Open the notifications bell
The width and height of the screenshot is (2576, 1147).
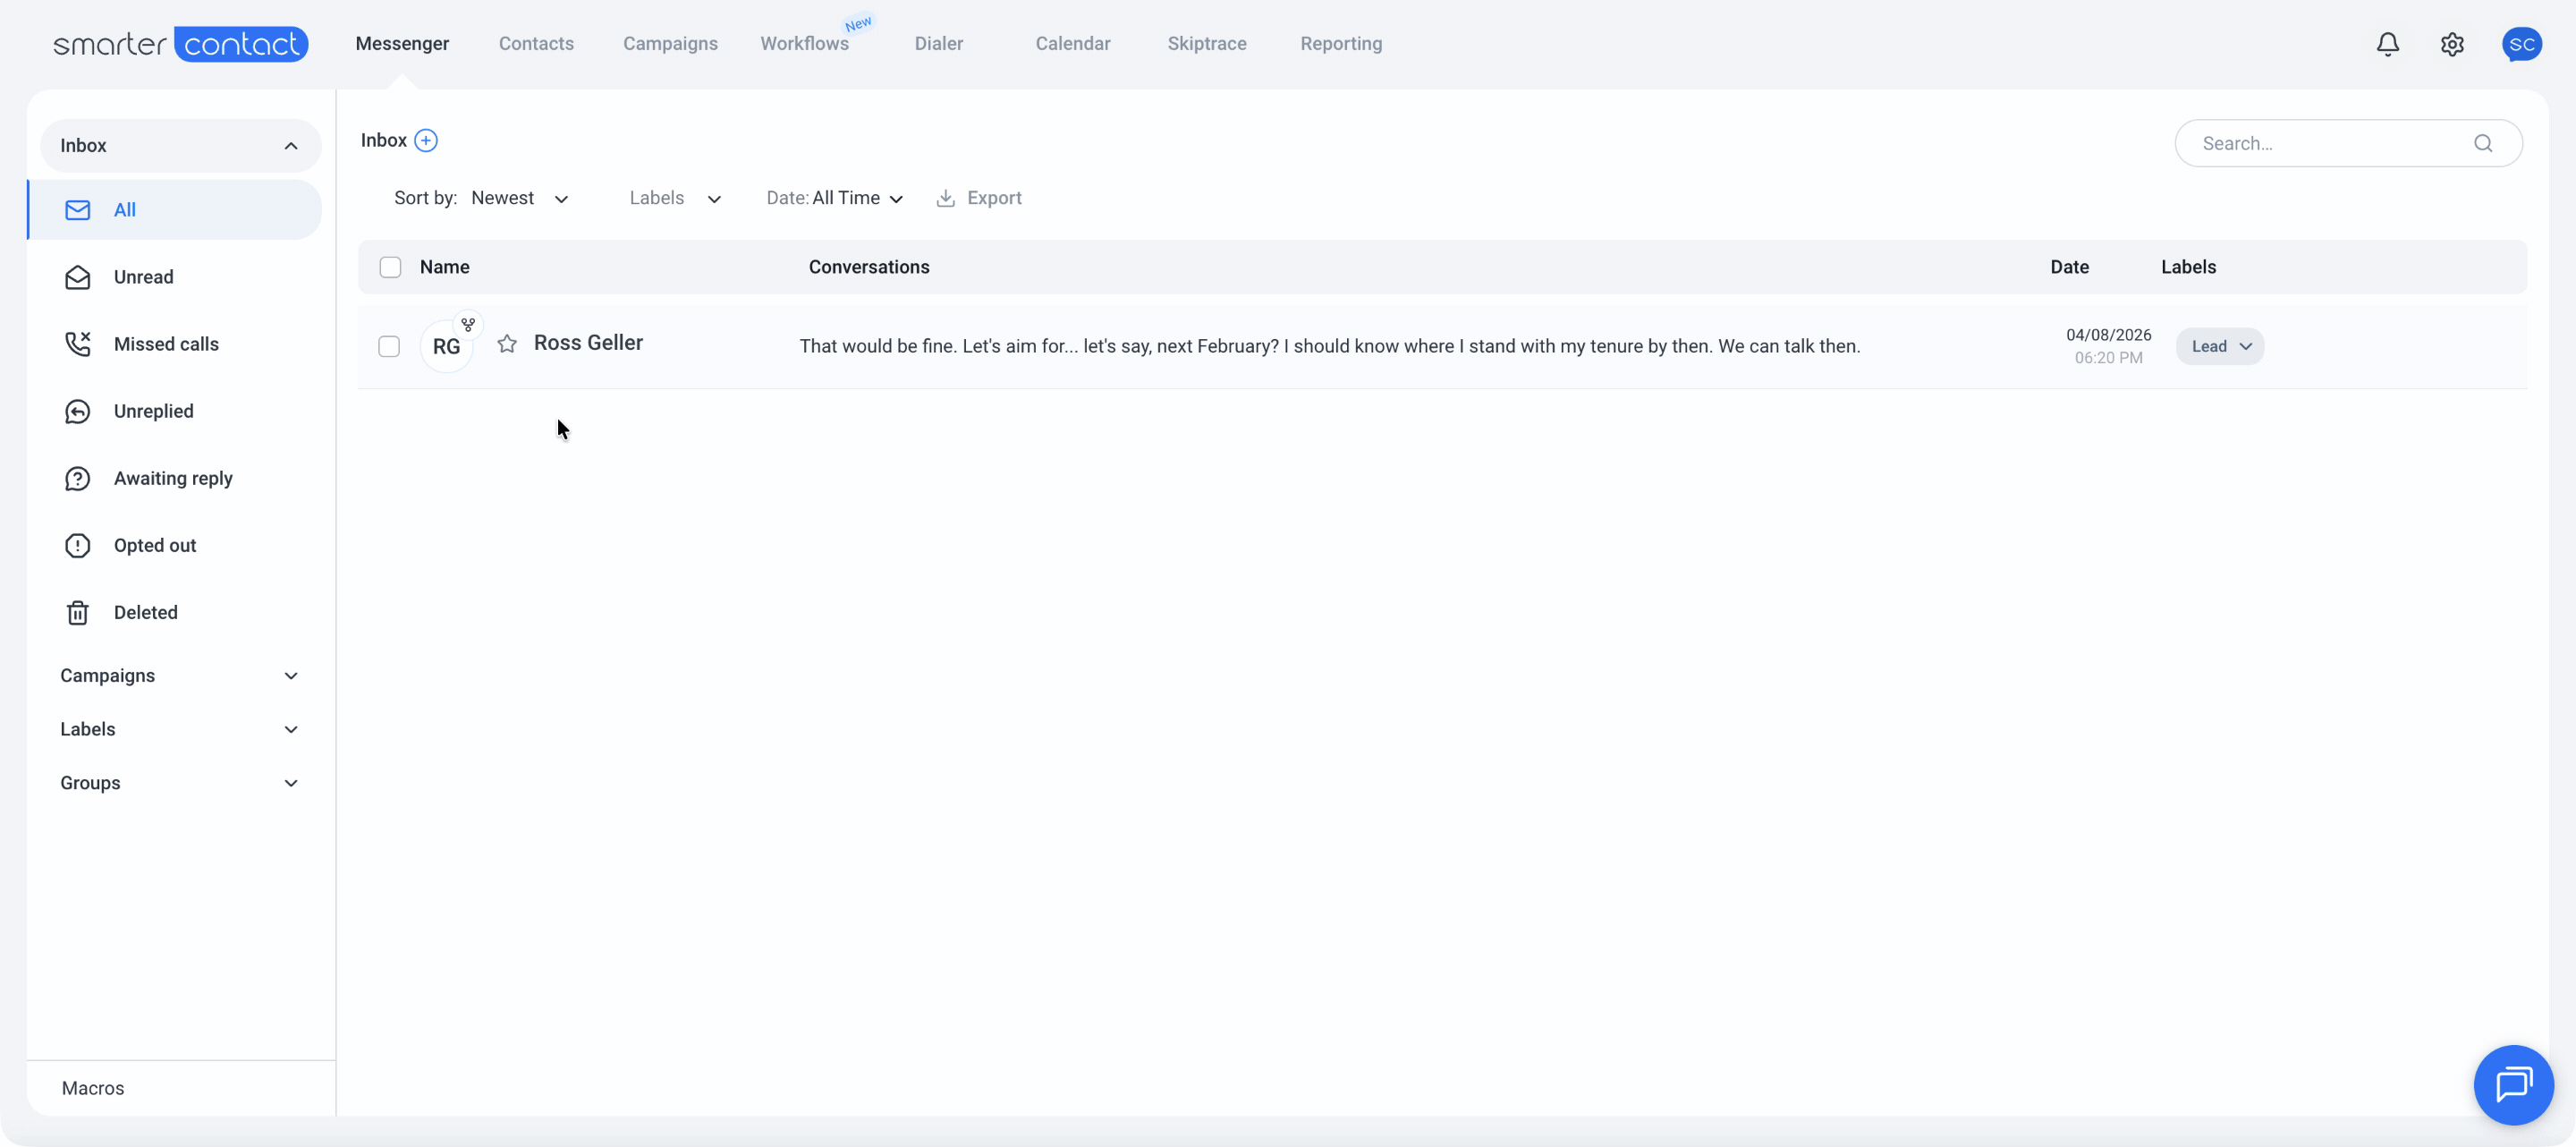[x=2387, y=44]
